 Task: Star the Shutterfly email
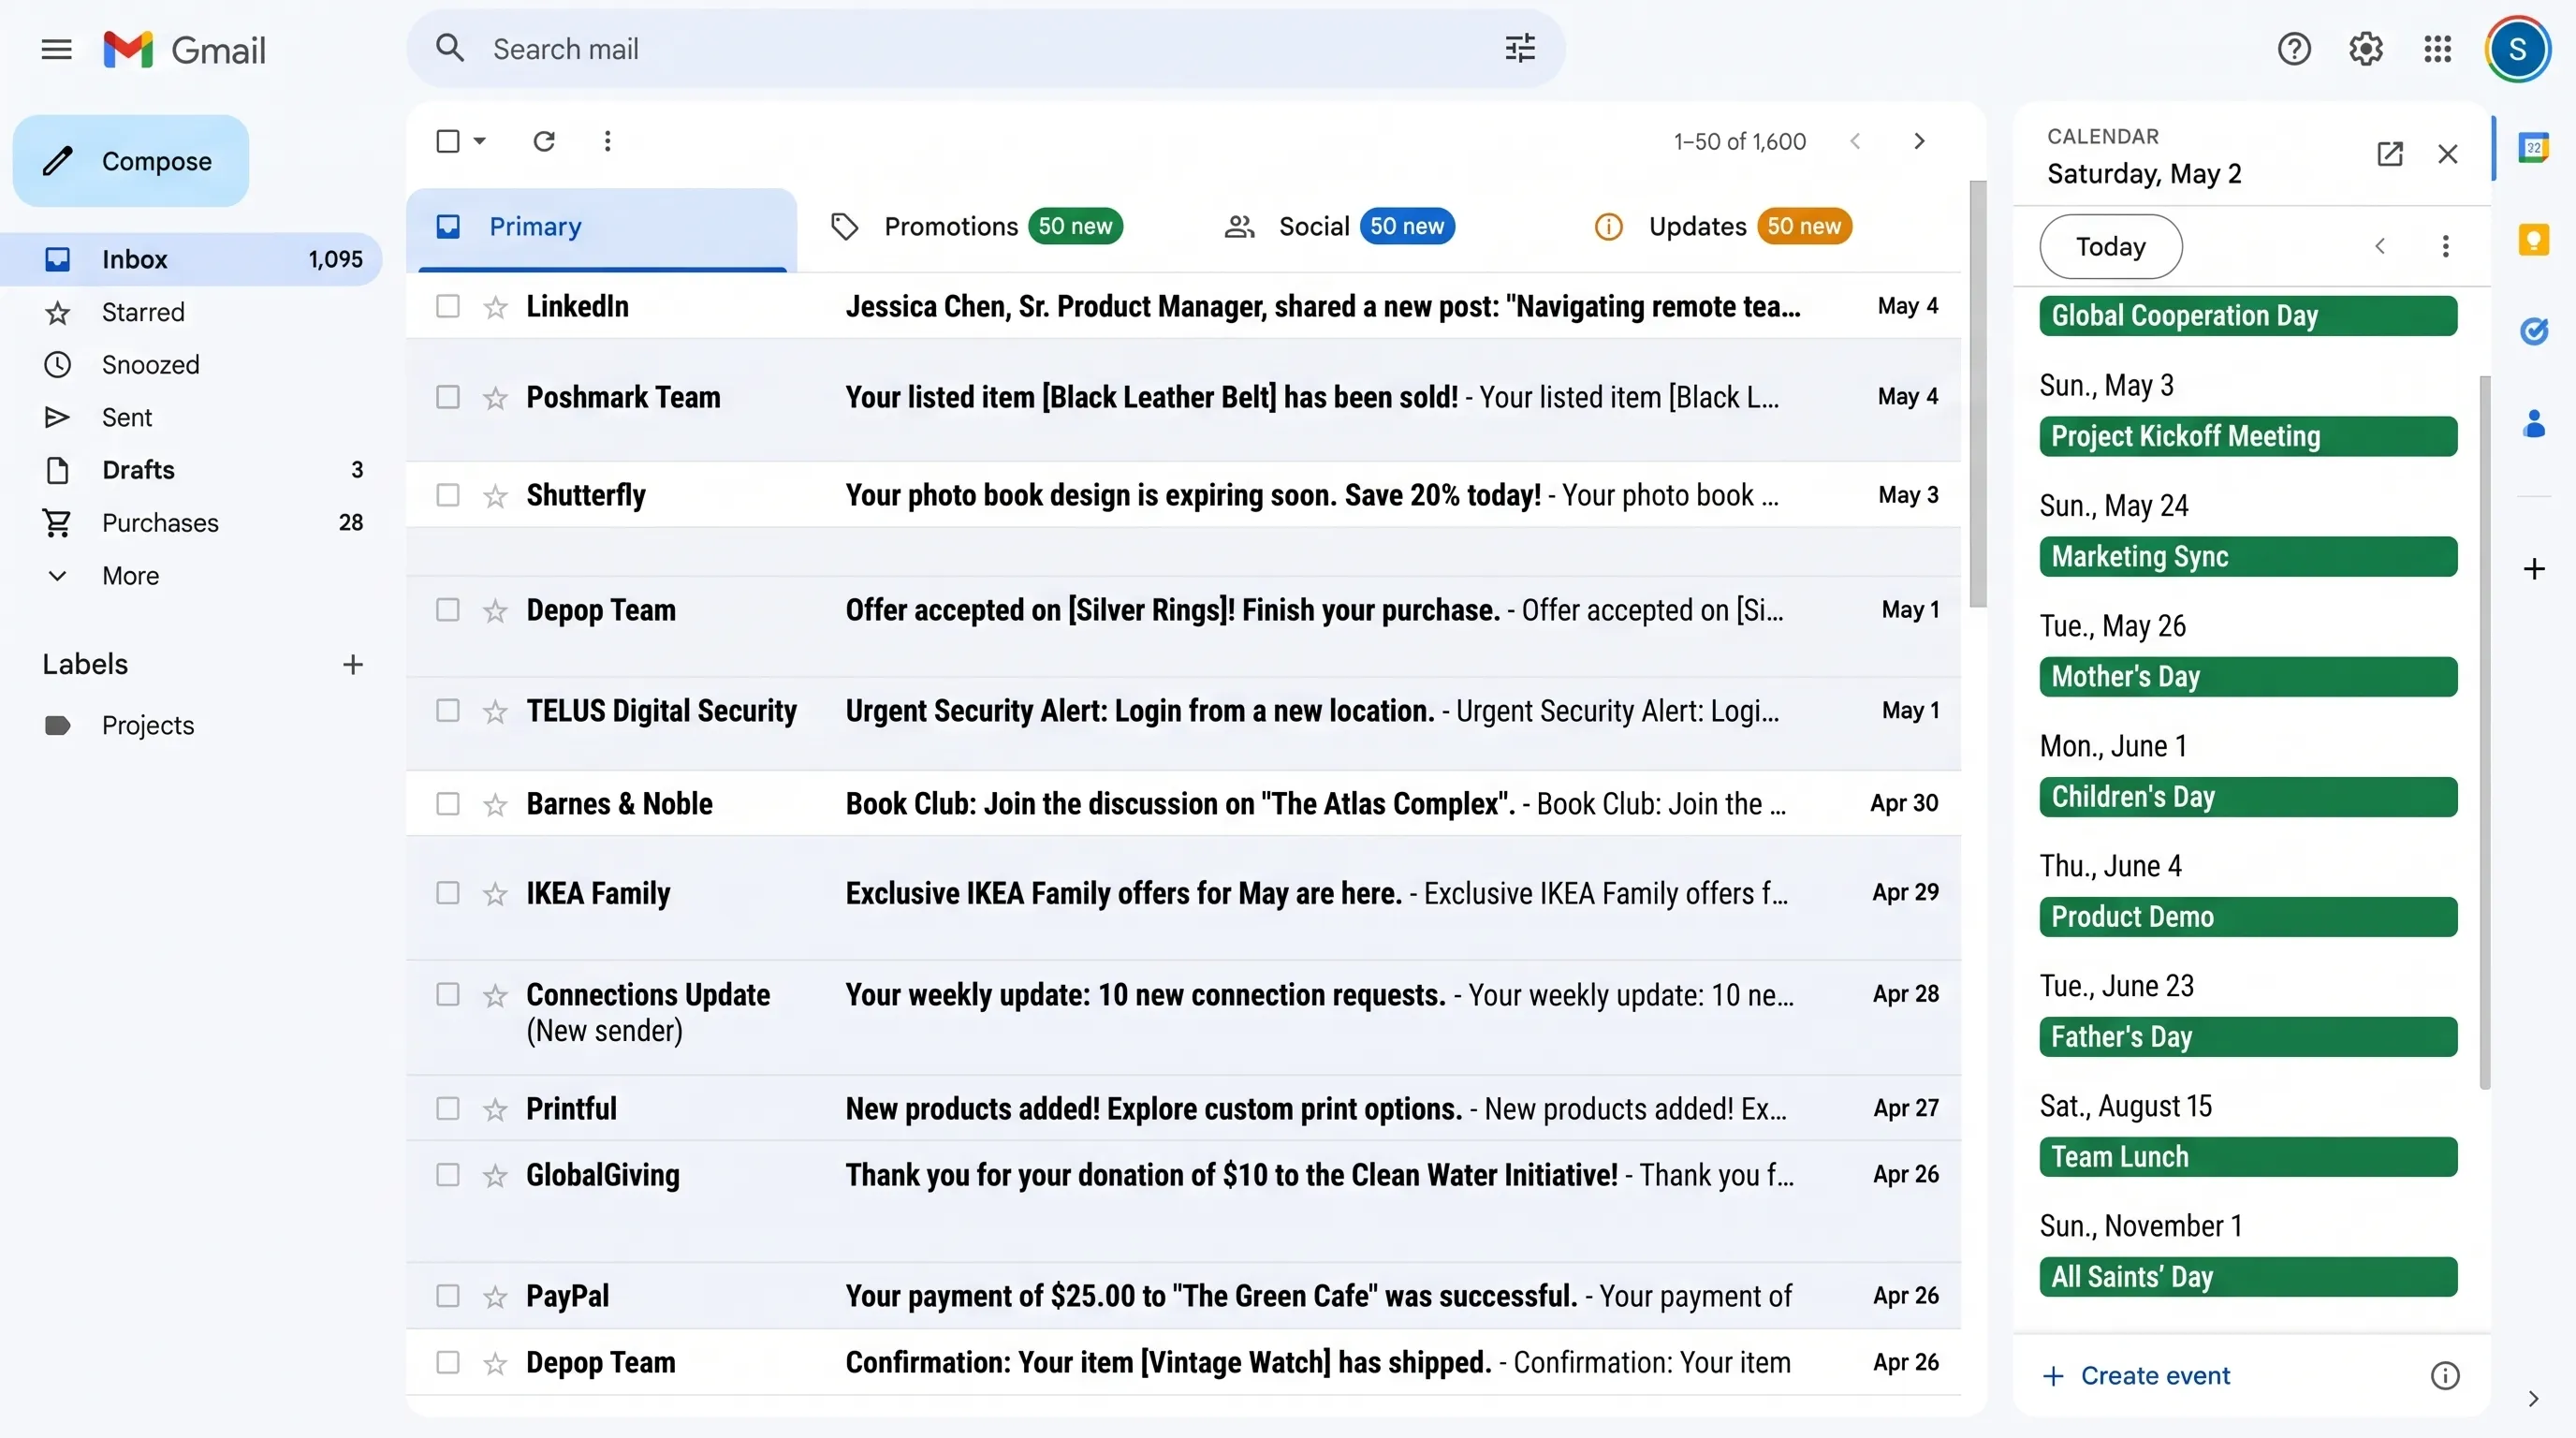(x=495, y=496)
